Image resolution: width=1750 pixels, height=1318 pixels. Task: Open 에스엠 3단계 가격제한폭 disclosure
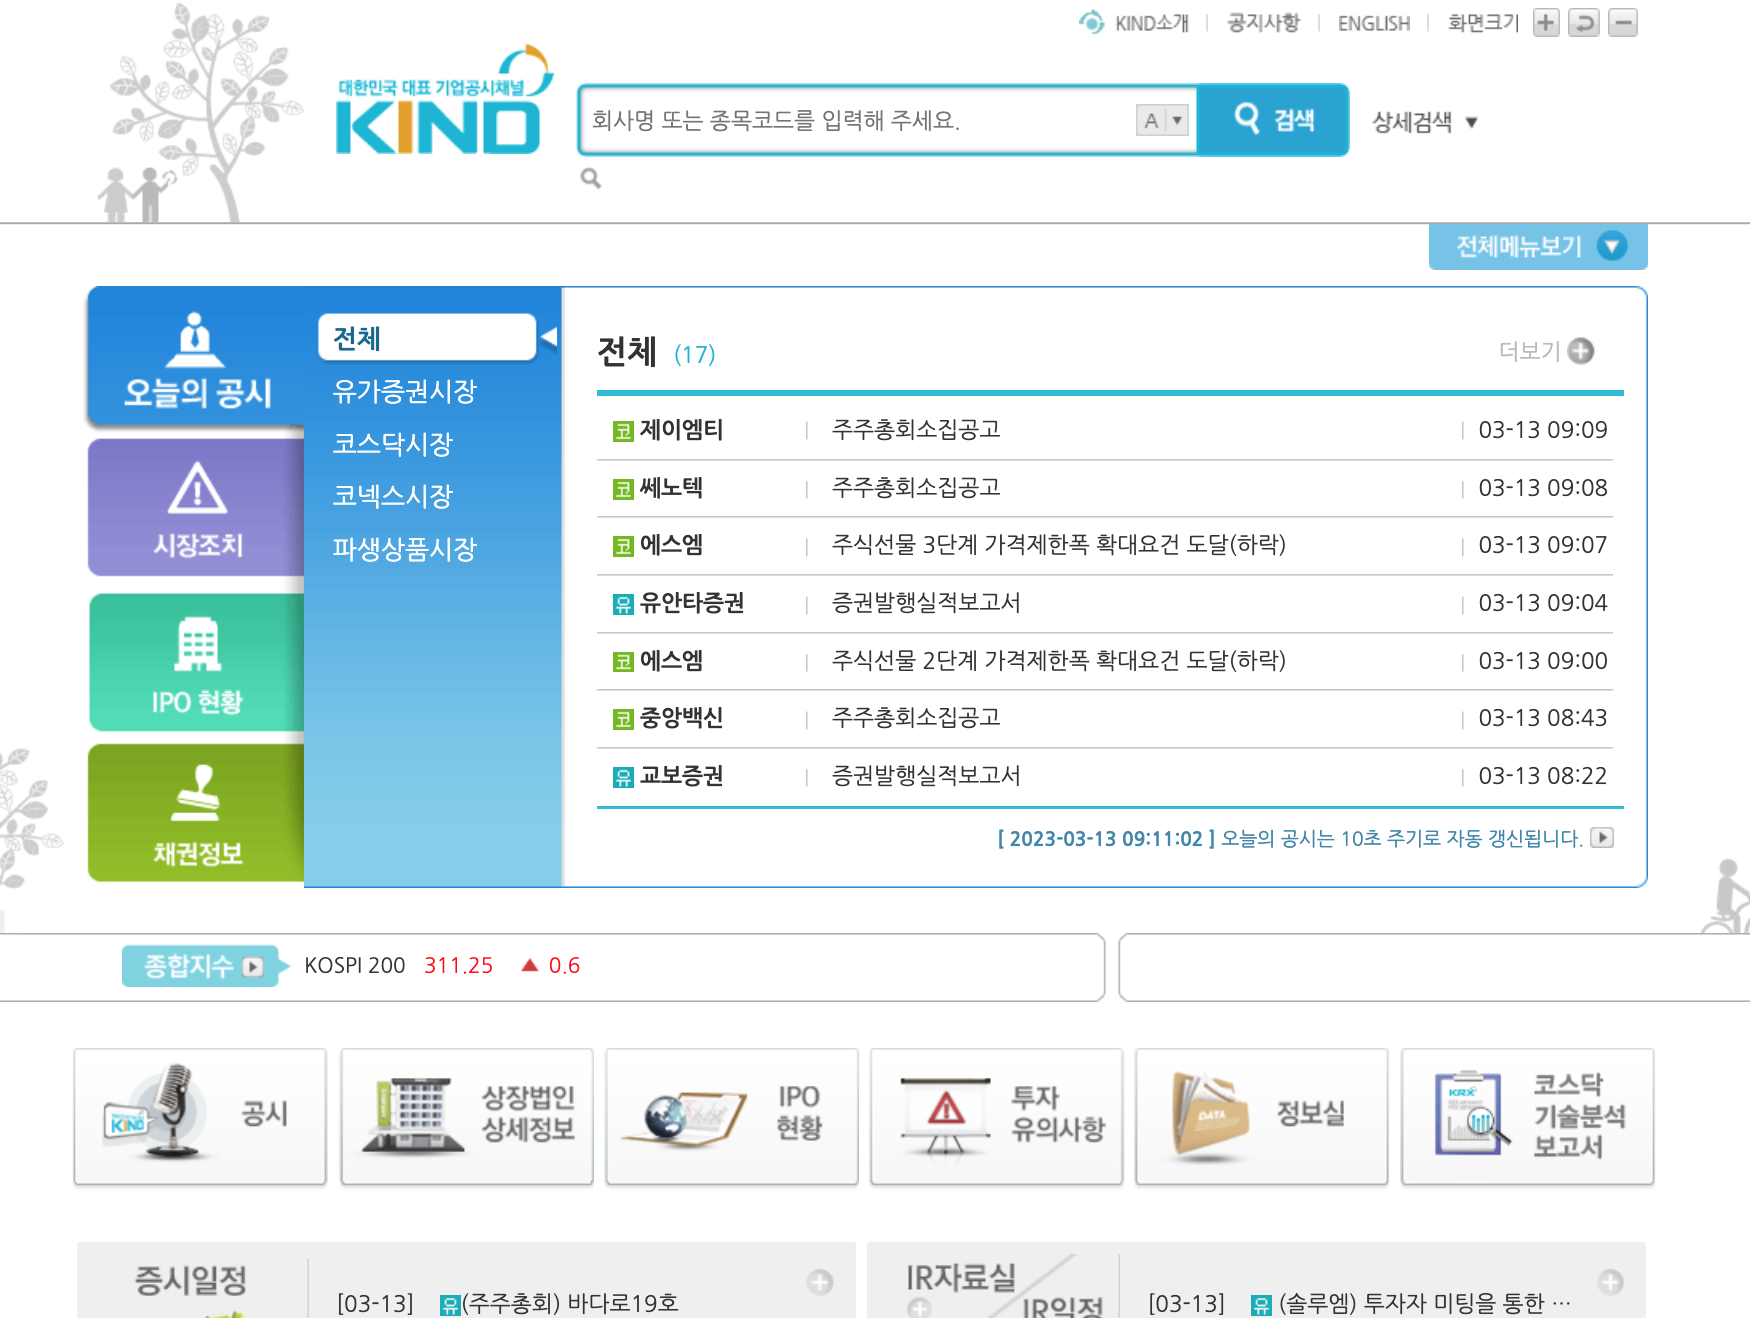click(1059, 545)
